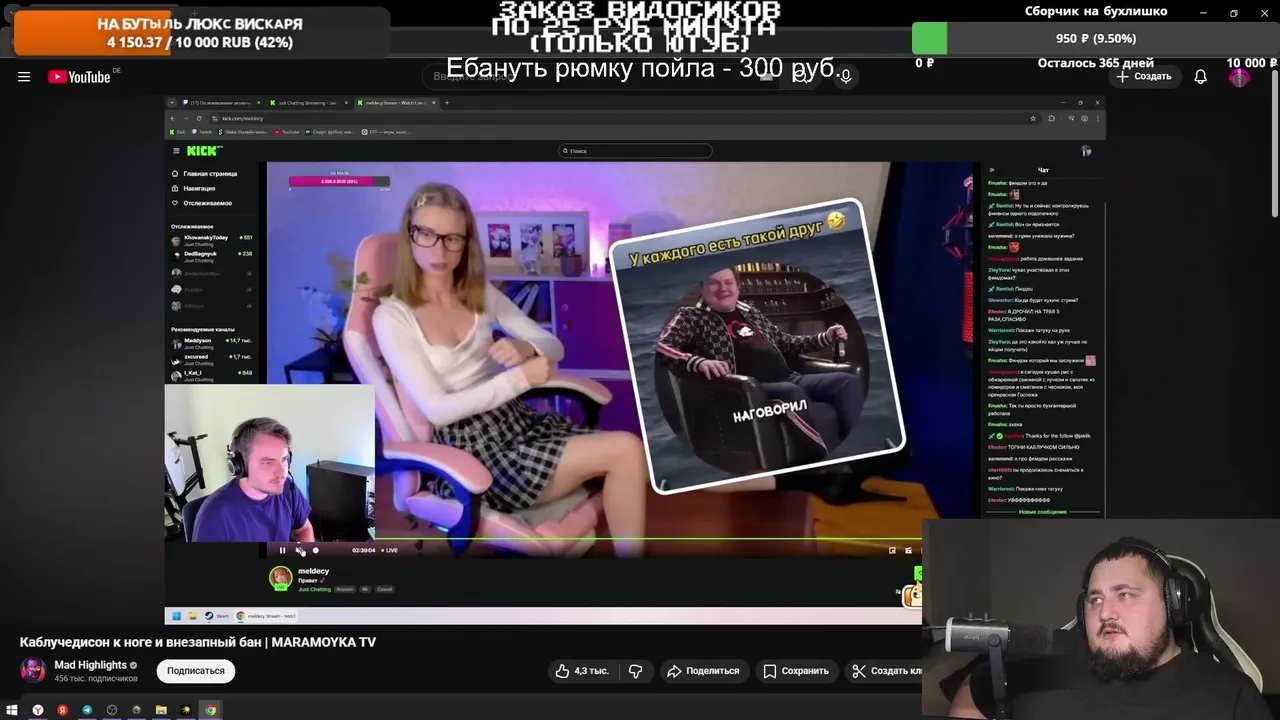Open File Explorer from the taskbar
The width and height of the screenshot is (1280, 720).
tap(161, 710)
